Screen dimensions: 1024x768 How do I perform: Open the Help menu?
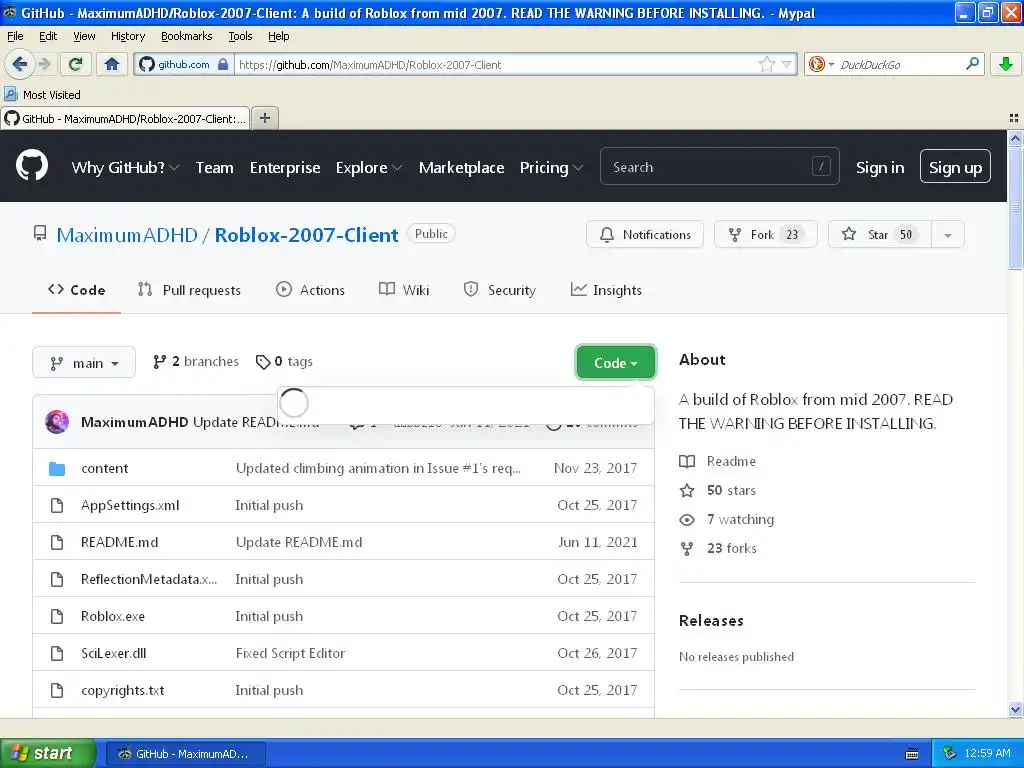278,36
